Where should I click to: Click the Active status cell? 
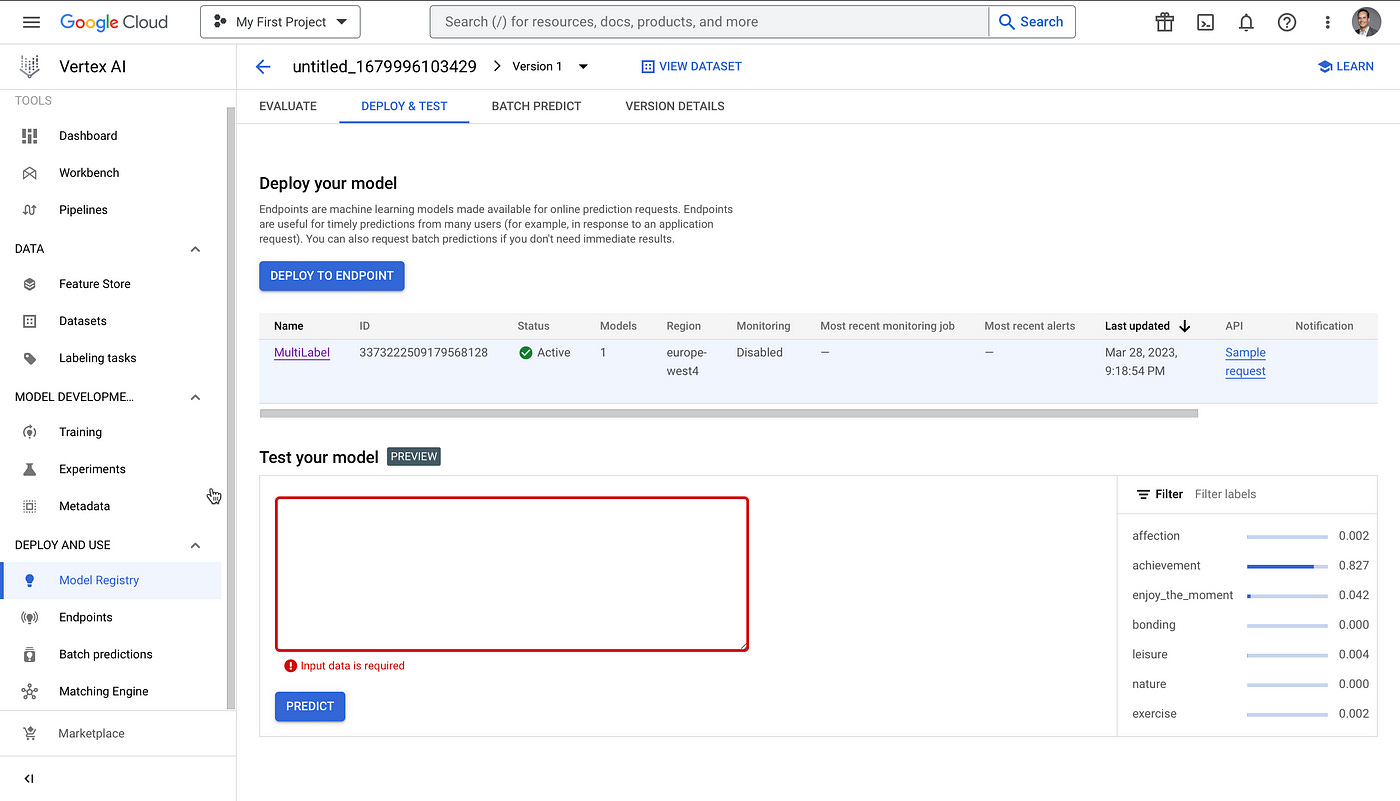(545, 353)
